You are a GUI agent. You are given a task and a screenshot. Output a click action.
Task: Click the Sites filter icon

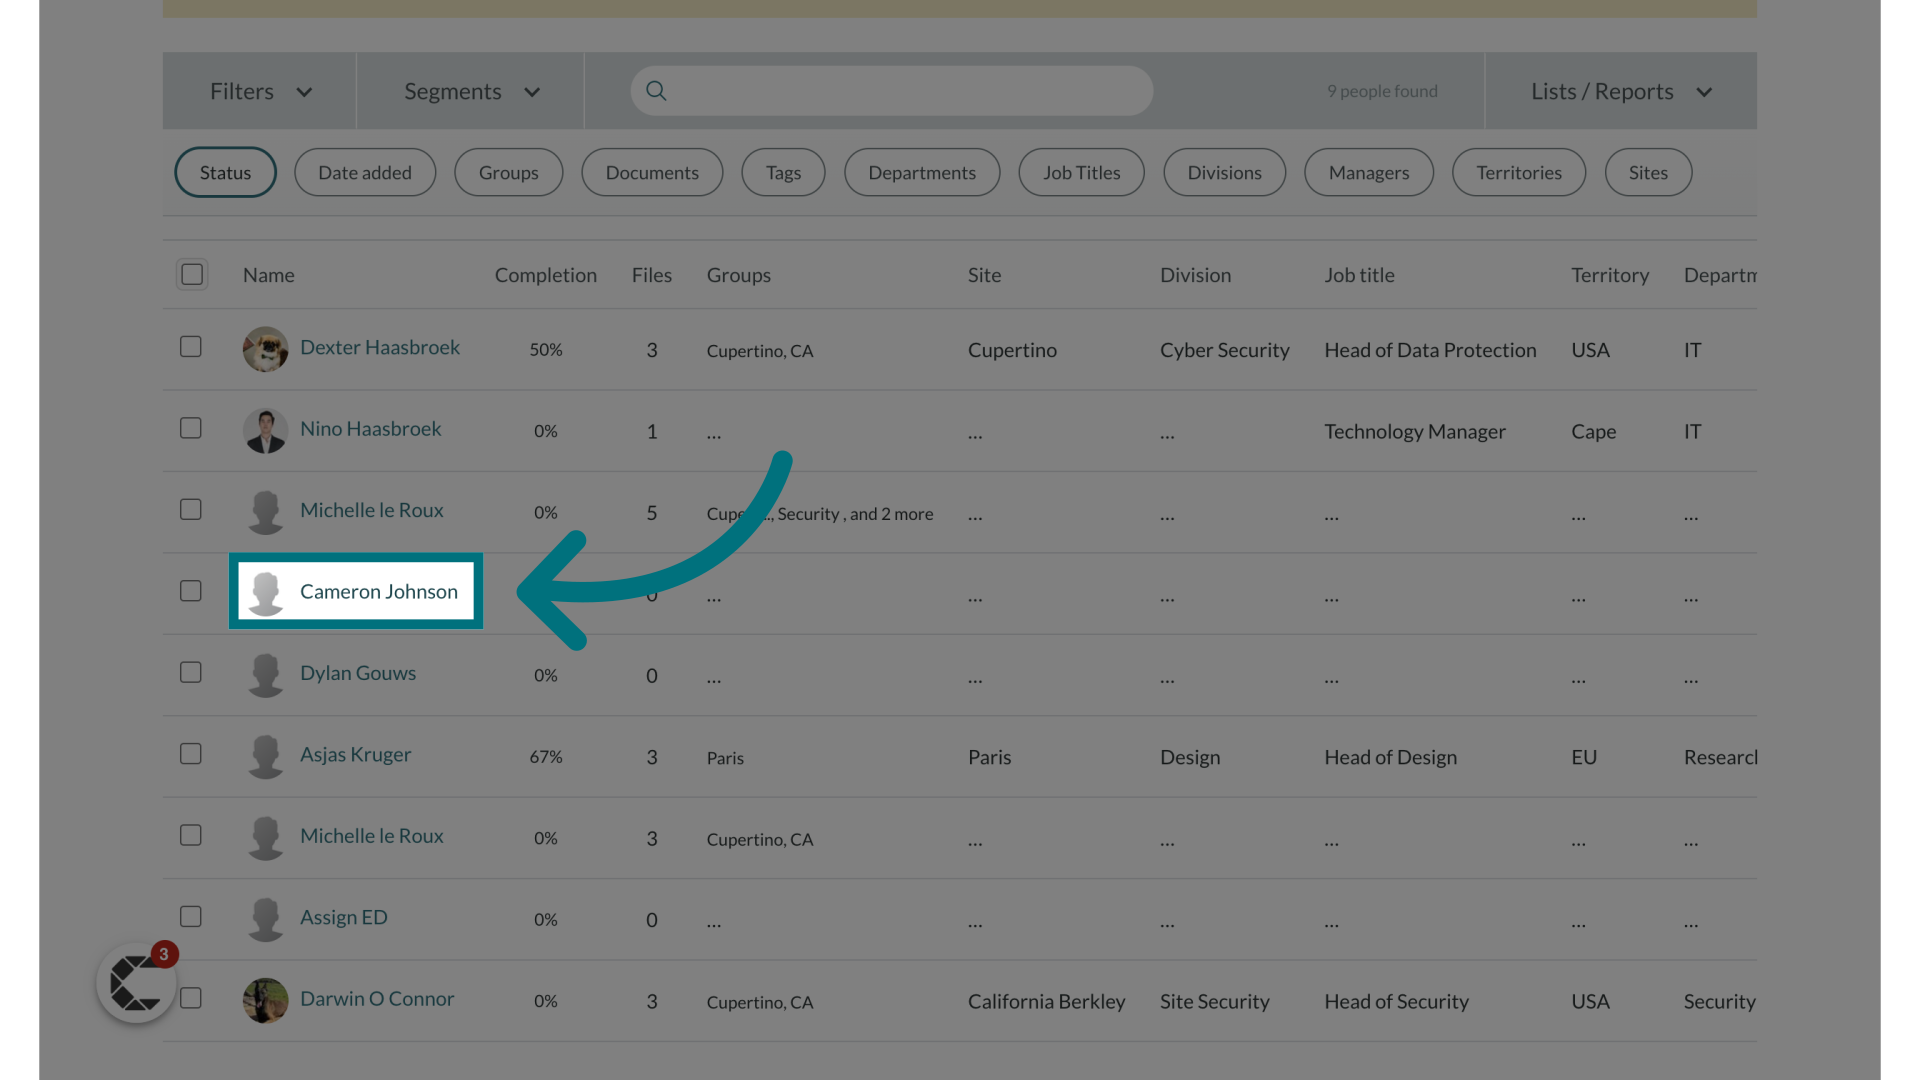(x=1648, y=171)
